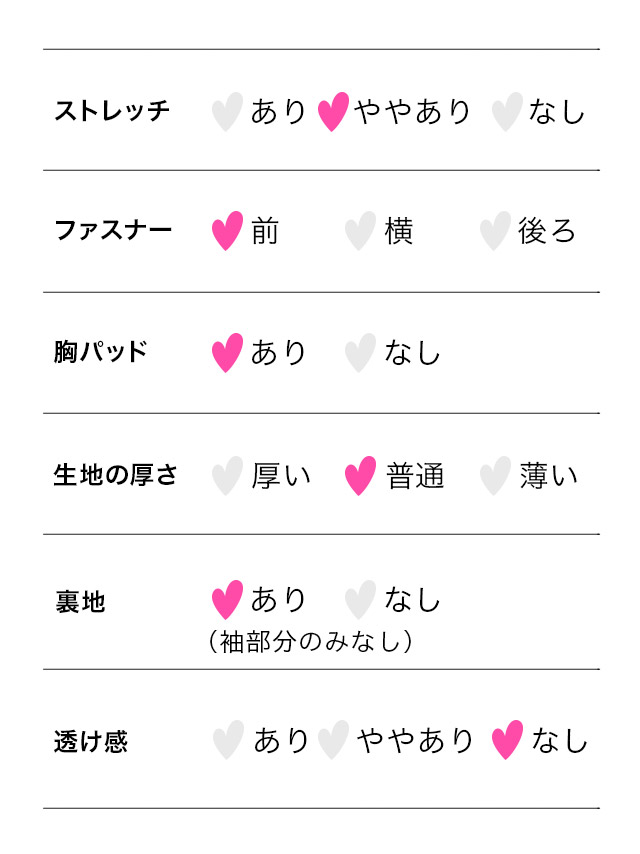Click the gray heart beside ストレッチ あり

[228, 111]
